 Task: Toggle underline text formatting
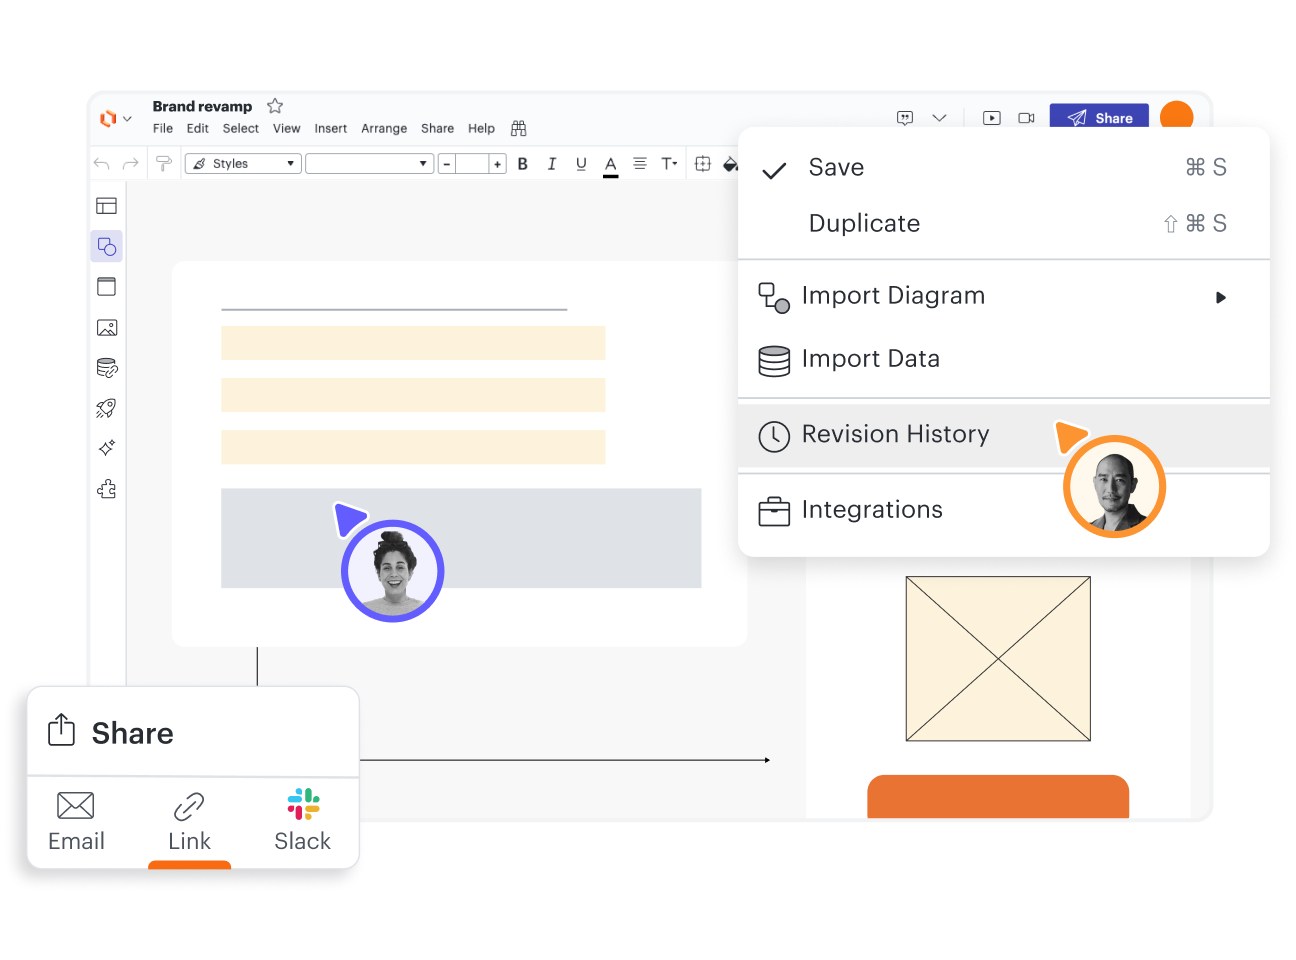[581, 164]
